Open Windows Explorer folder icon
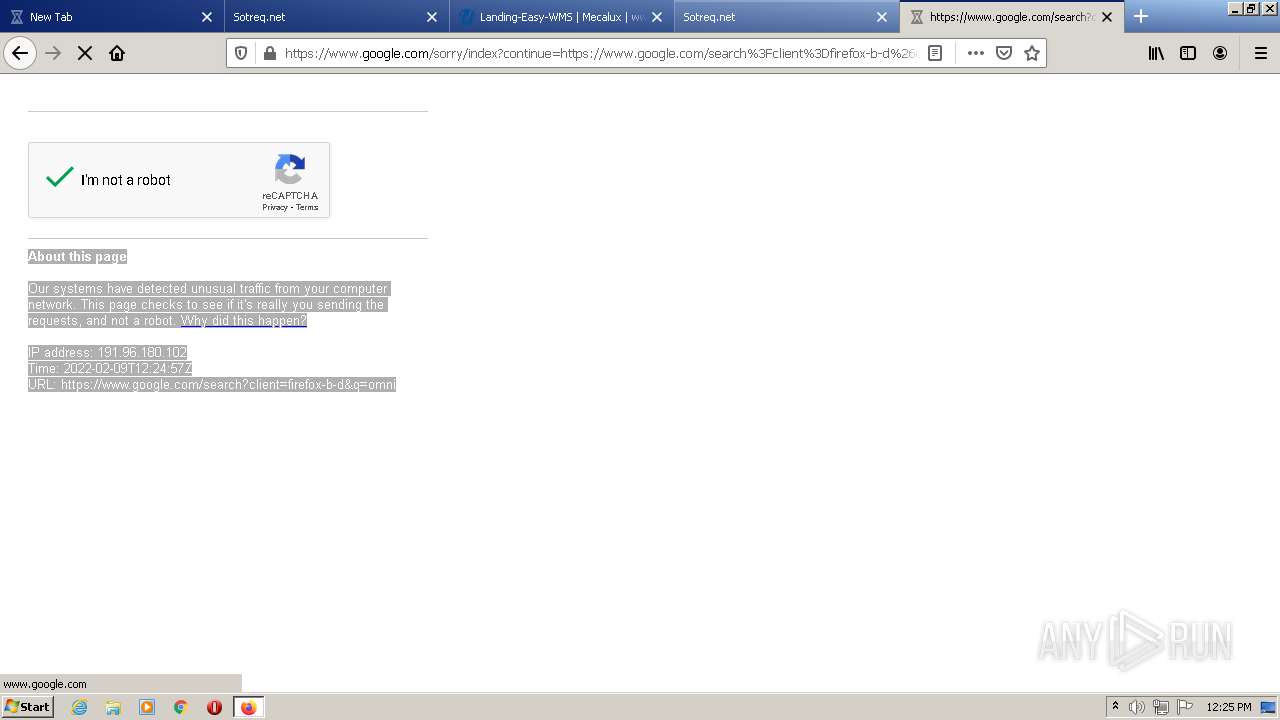 (x=113, y=707)
